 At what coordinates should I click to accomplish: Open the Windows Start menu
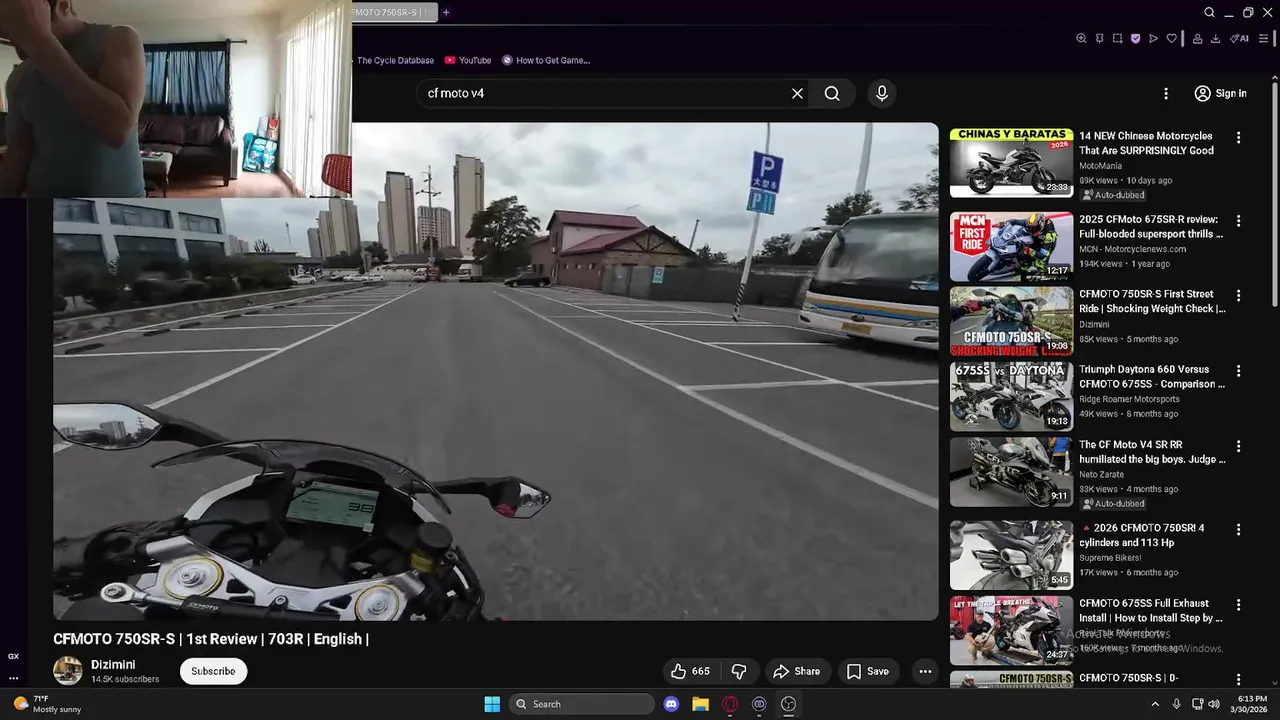(492, 704)
